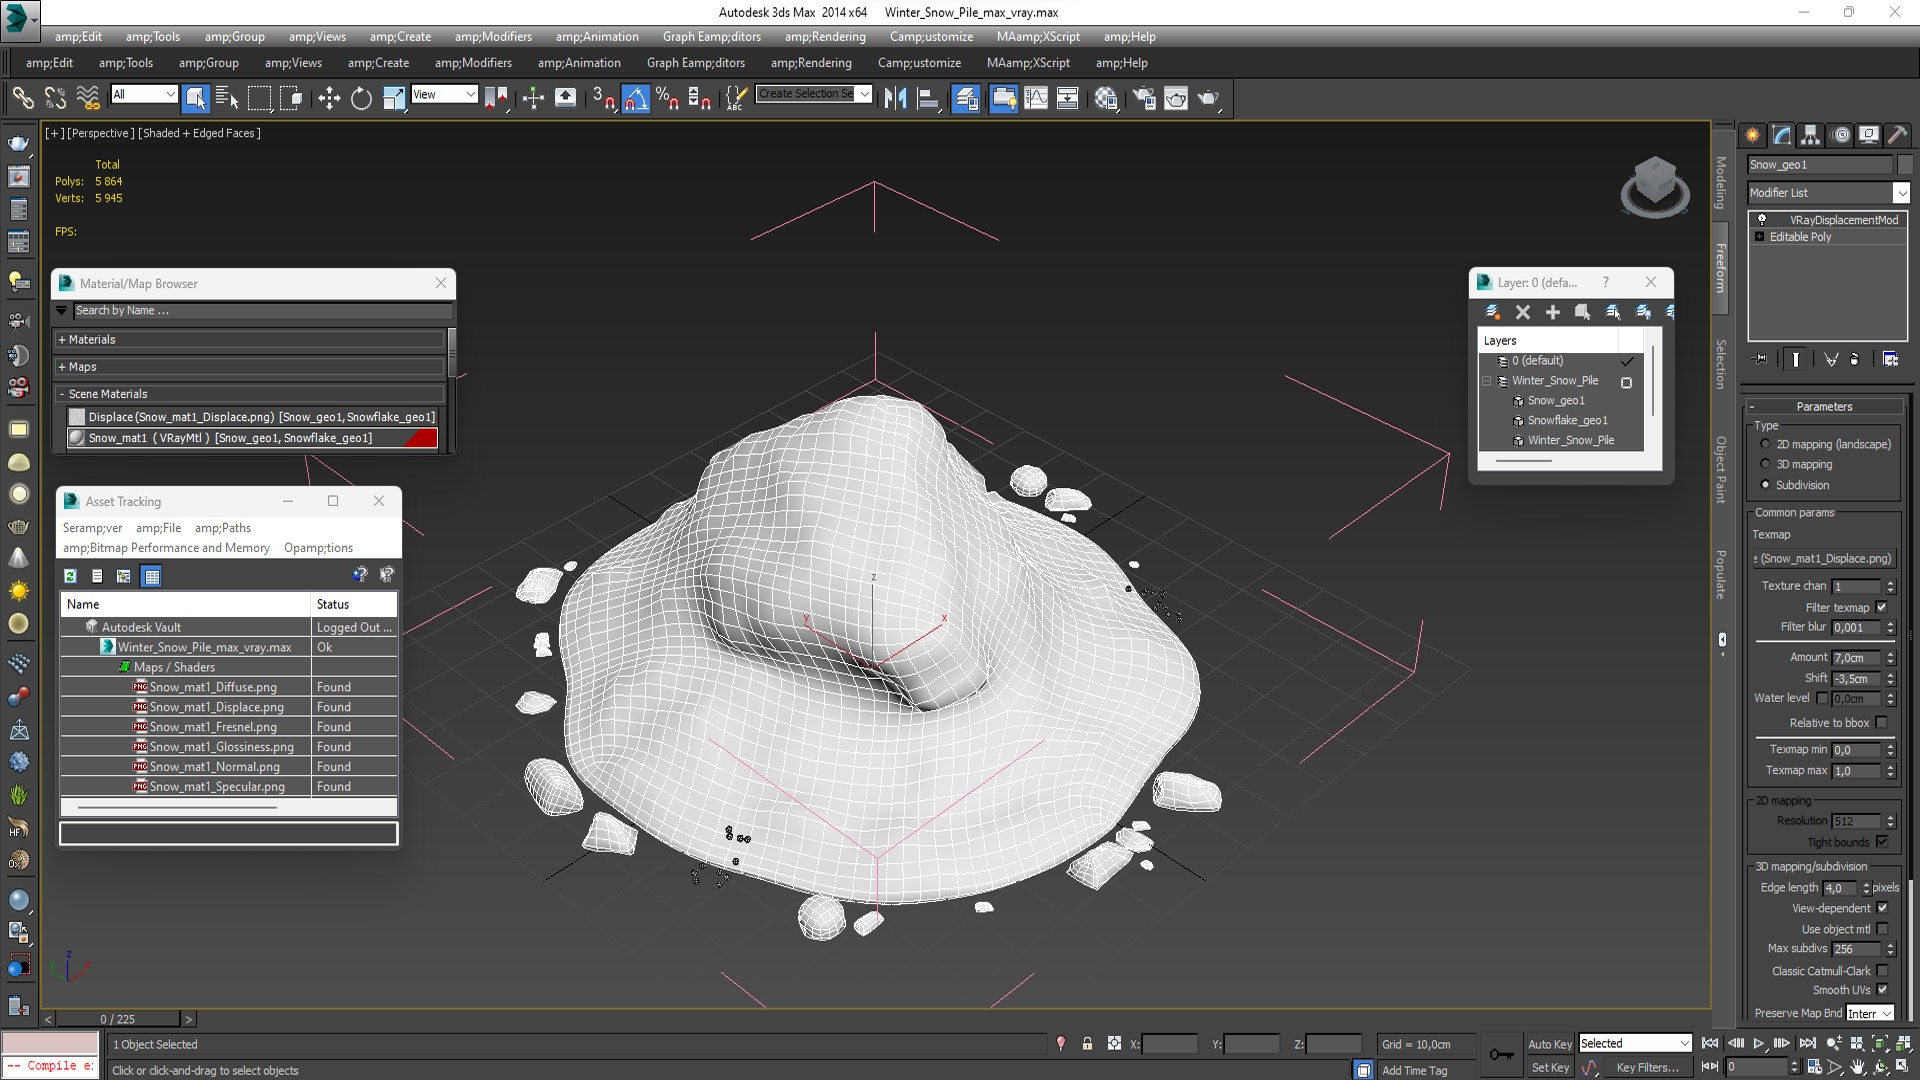The image size is (1920, 1080).
Task: Open the selection filter All dropdown
Action: (144, 94)
